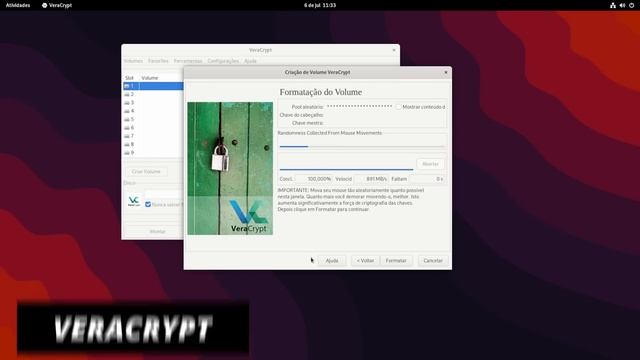Click the mouse randomness progress bar
The image size is (640, 360).
(362, 146)
